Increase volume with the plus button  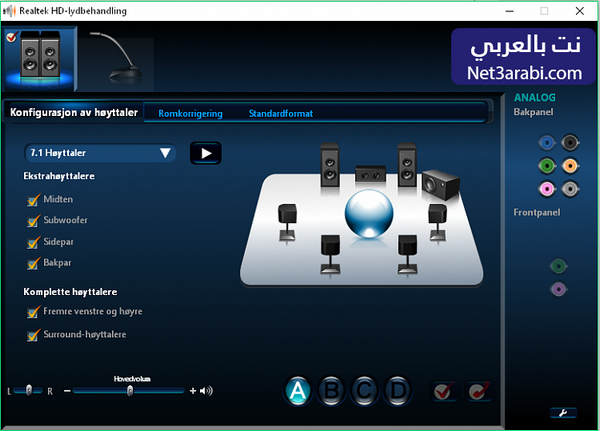pos(192,391)
